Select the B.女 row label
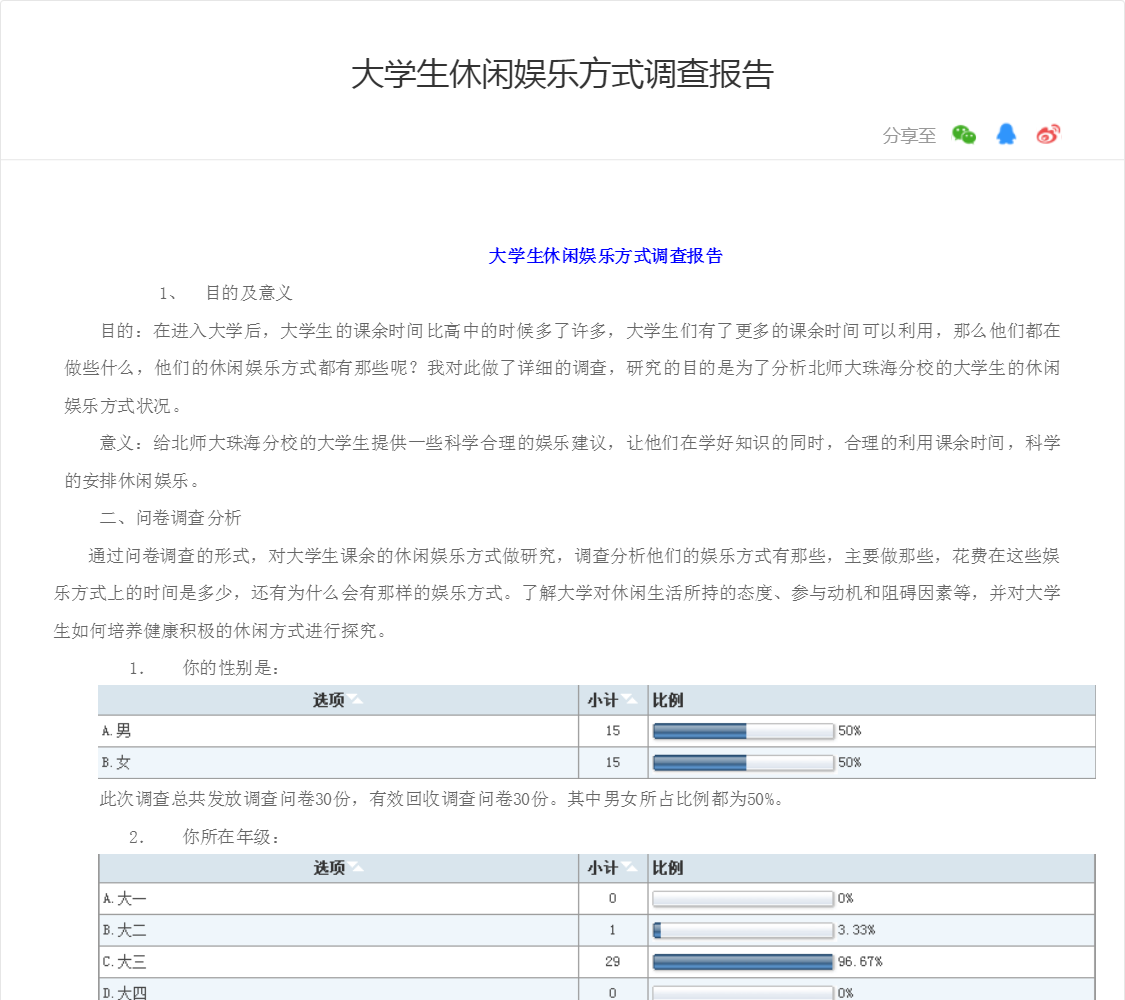This screenshot has height=1000, width=1125. click(116, 763)
